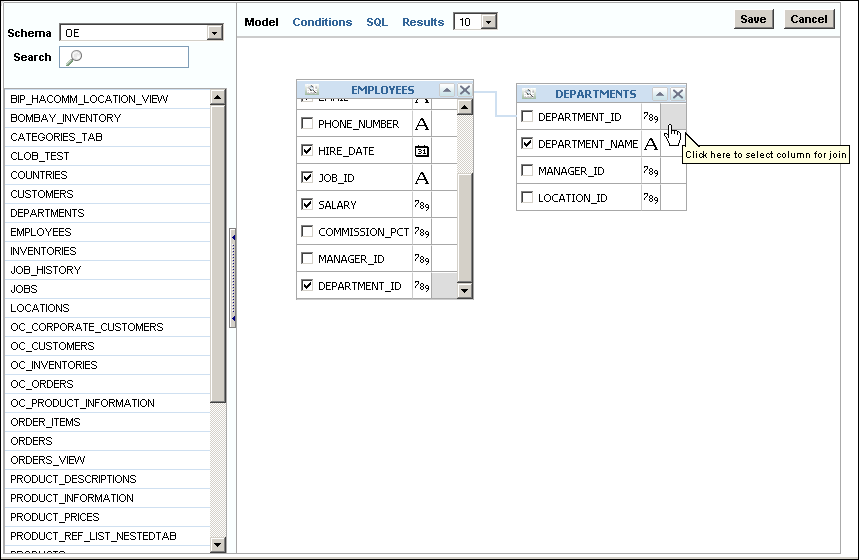Check the PHONE_NUMBER column checkbox
Image resolution: width=859 pixels, height=560 pixels.
(307, 123)
